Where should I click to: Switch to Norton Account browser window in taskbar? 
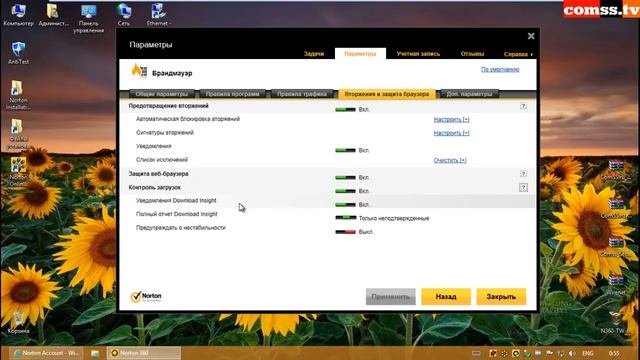[x=45, y=353]
